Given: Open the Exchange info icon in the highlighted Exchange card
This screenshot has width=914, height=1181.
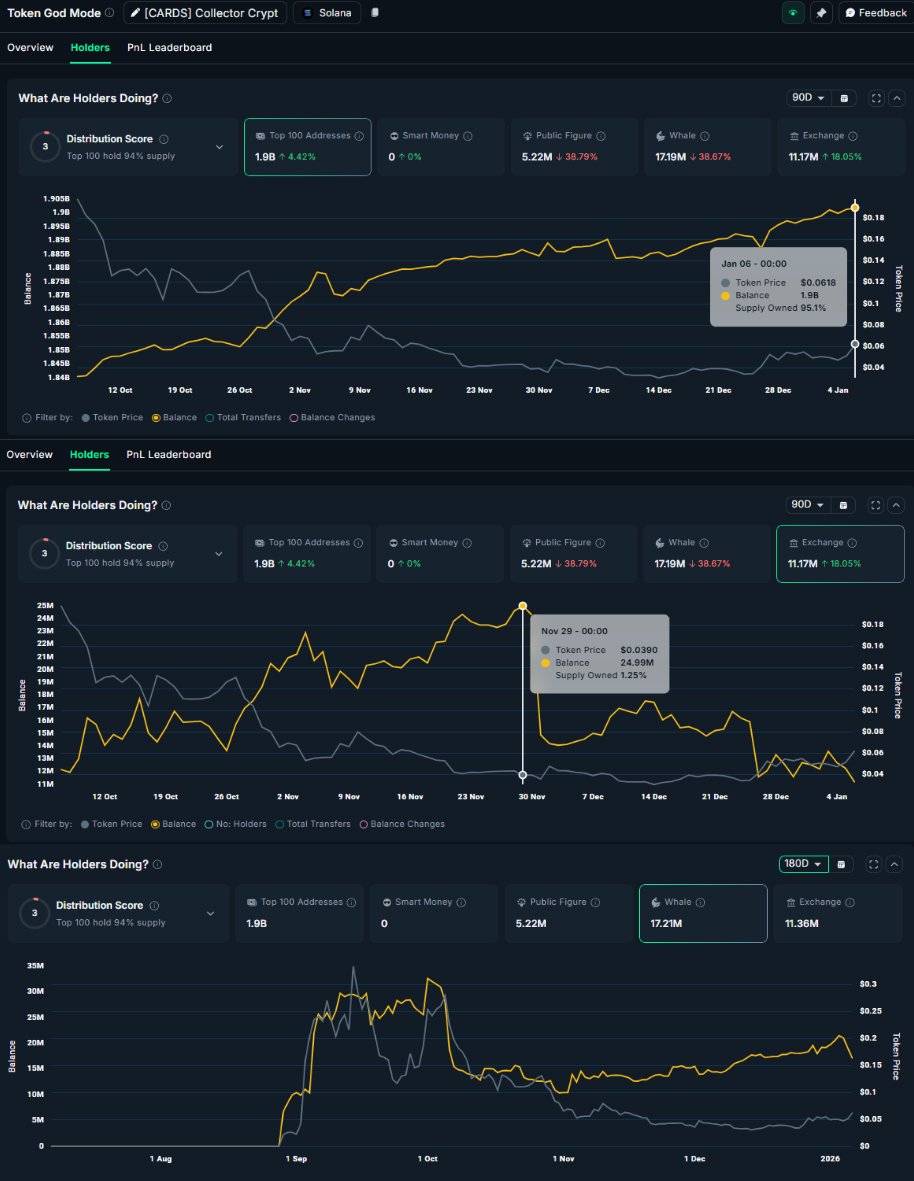Looking at the screenshot, I should 852,543.
